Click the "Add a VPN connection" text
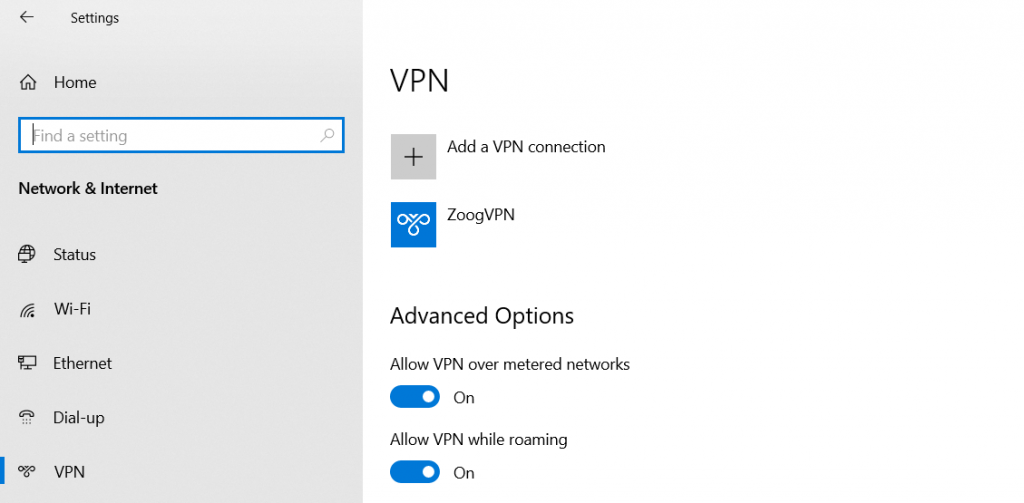 526,147
